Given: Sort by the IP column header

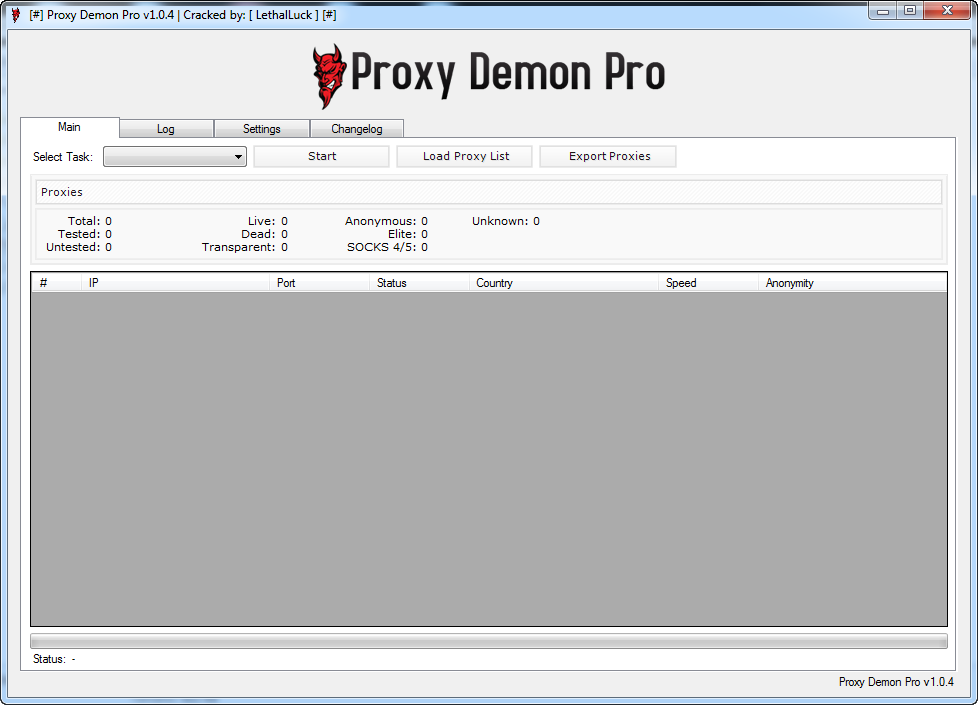Looking at the screenshot, I should [175, 283].
